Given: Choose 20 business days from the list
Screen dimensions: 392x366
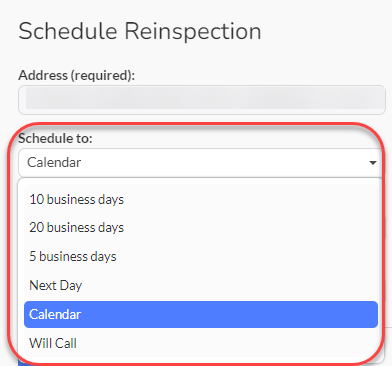Looking at the screenshot, I should coord(201,228).
